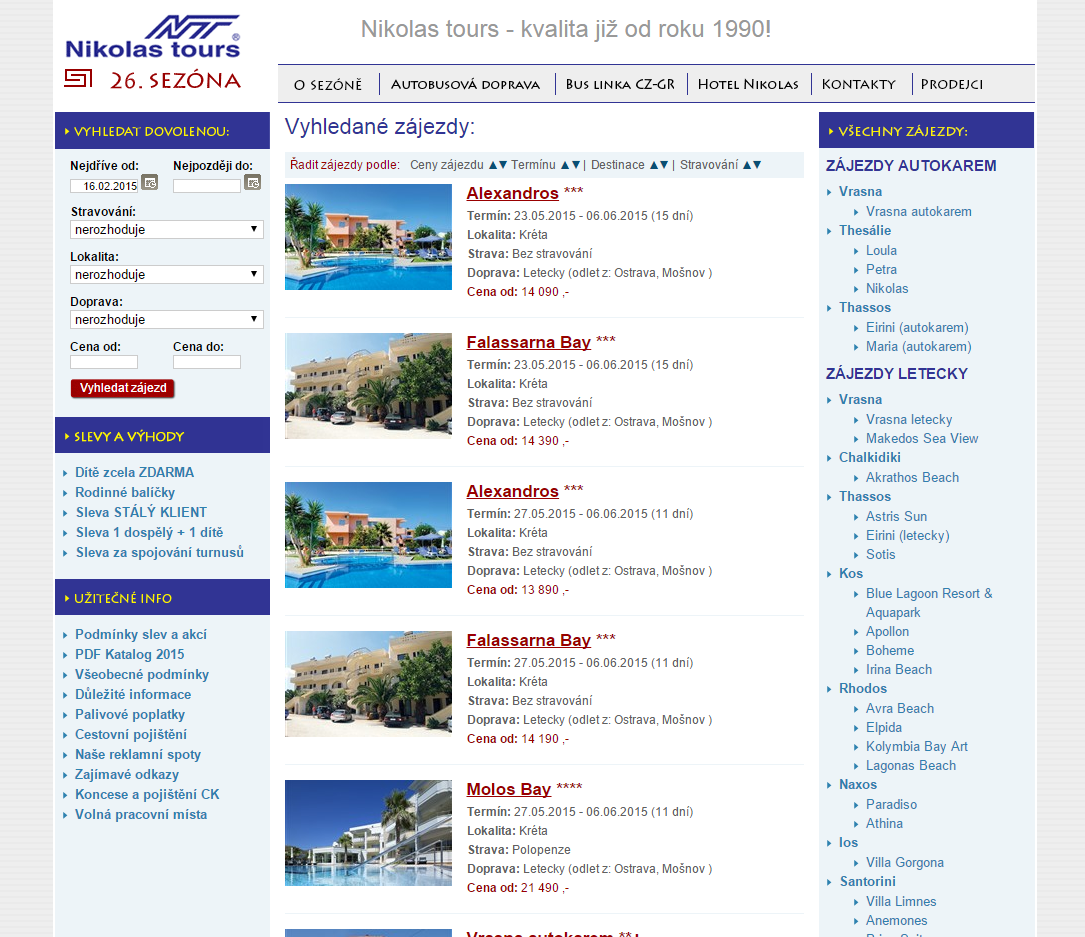Open the Lokalita dropdown
The height and width of the screenshot is (937, 1085).
click(167, 275)
